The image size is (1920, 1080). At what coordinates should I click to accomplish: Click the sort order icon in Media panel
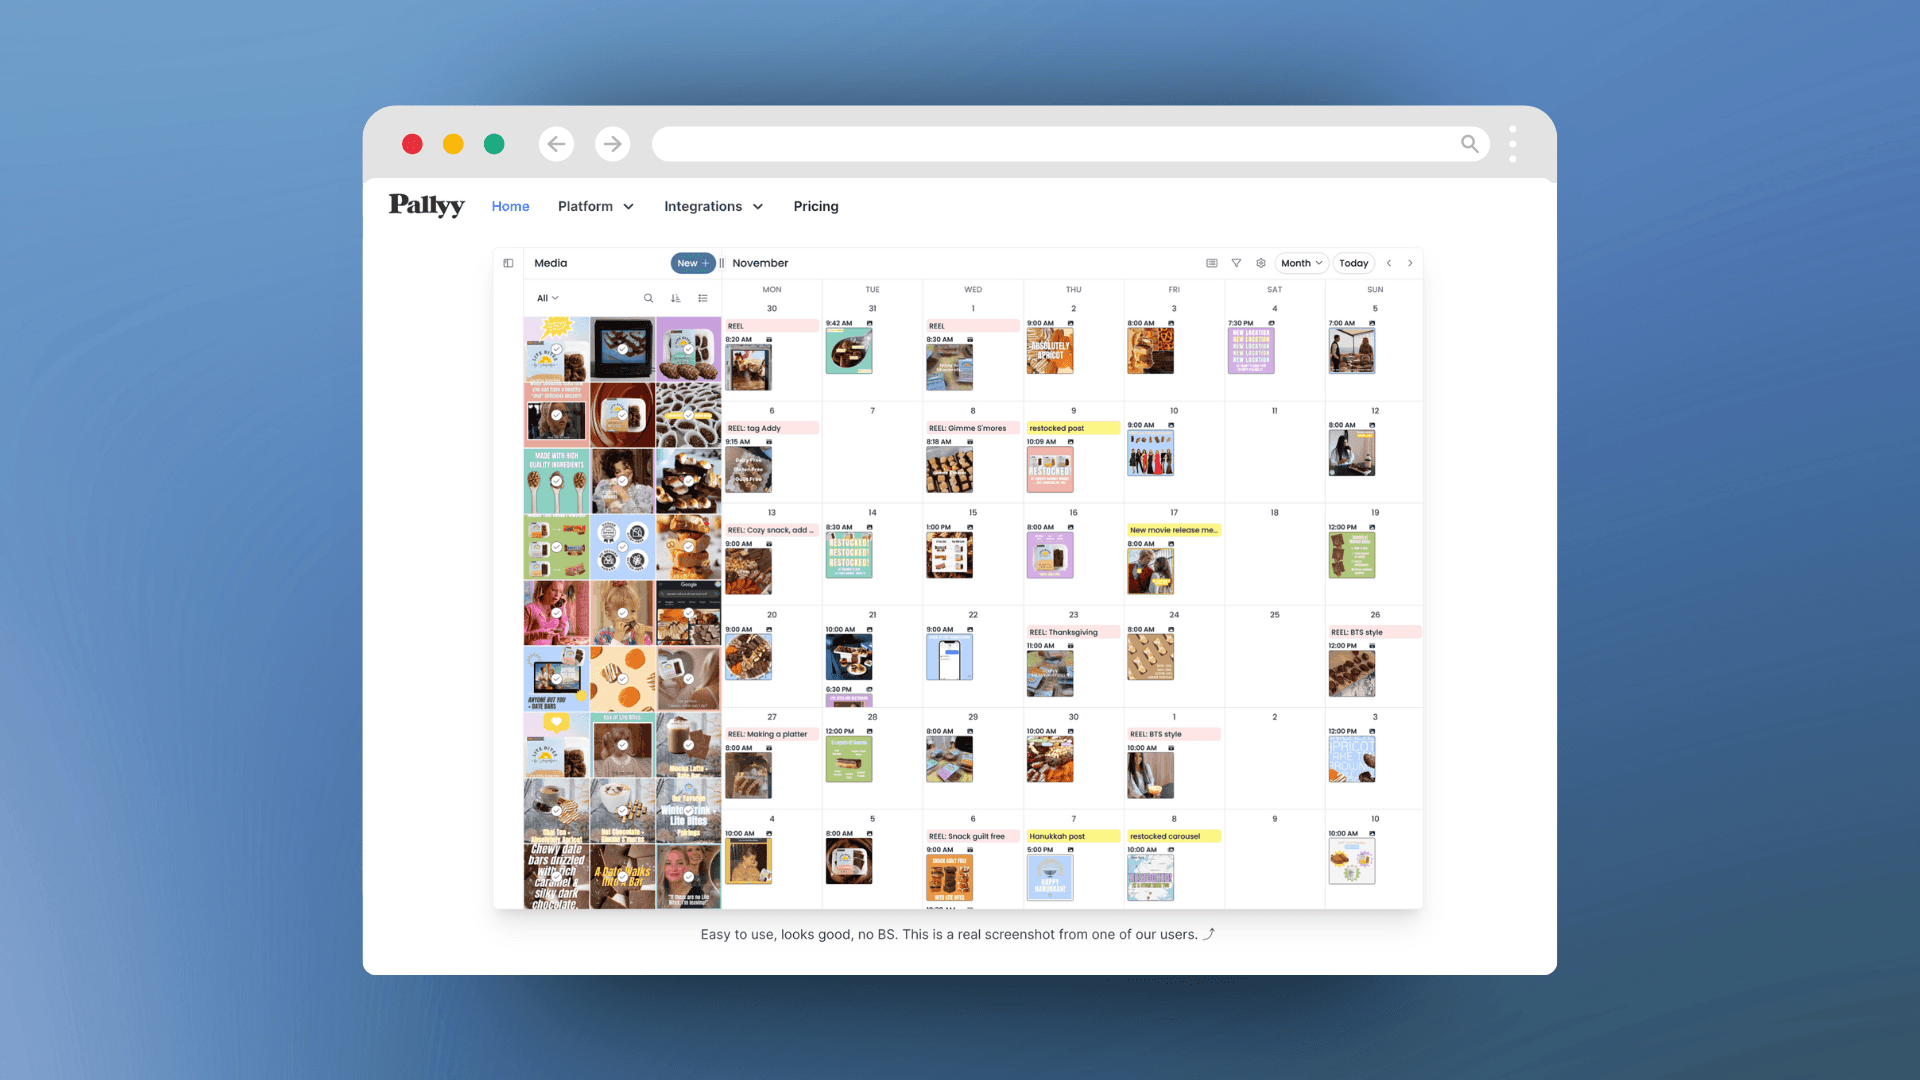tap(675, 298)
